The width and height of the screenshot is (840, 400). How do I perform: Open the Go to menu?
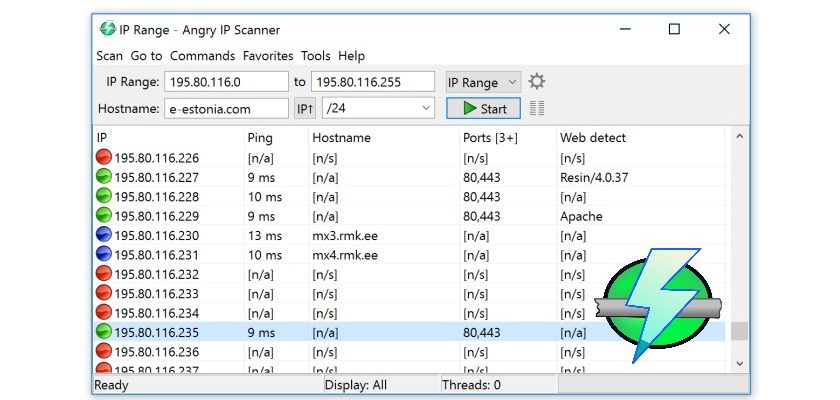coord(146,56)
